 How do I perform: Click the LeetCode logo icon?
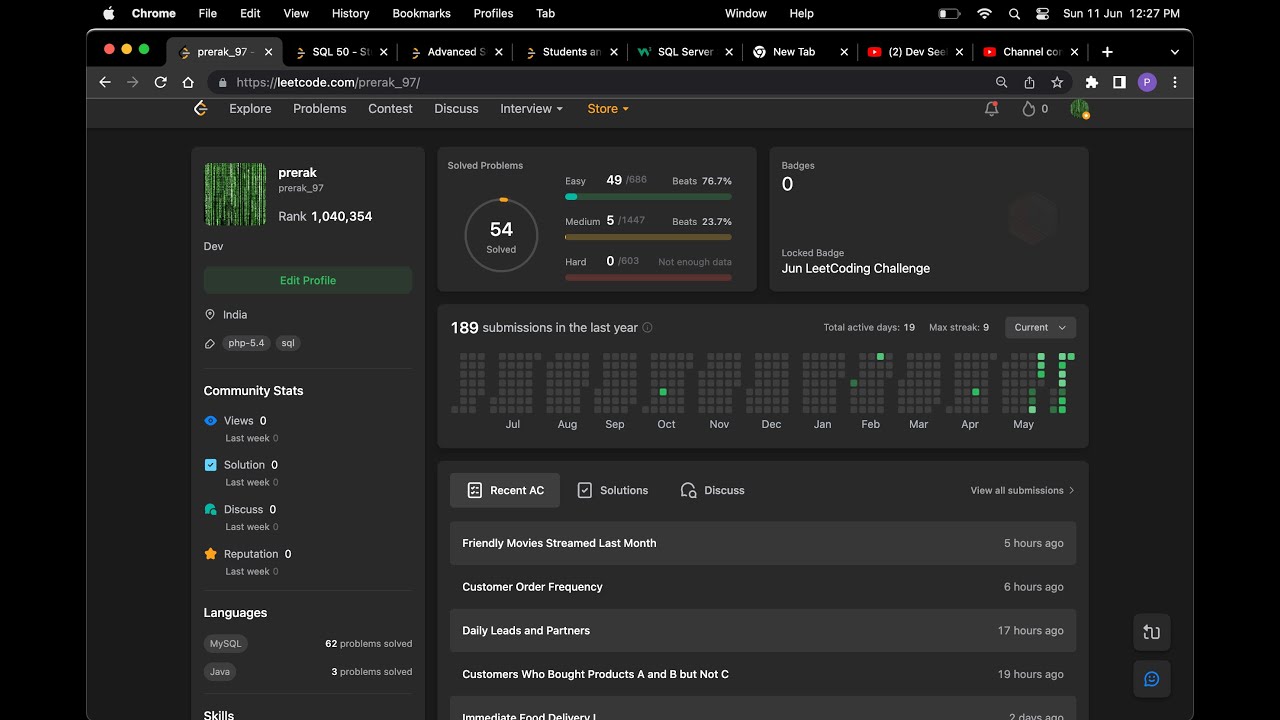tap(200, 109)
